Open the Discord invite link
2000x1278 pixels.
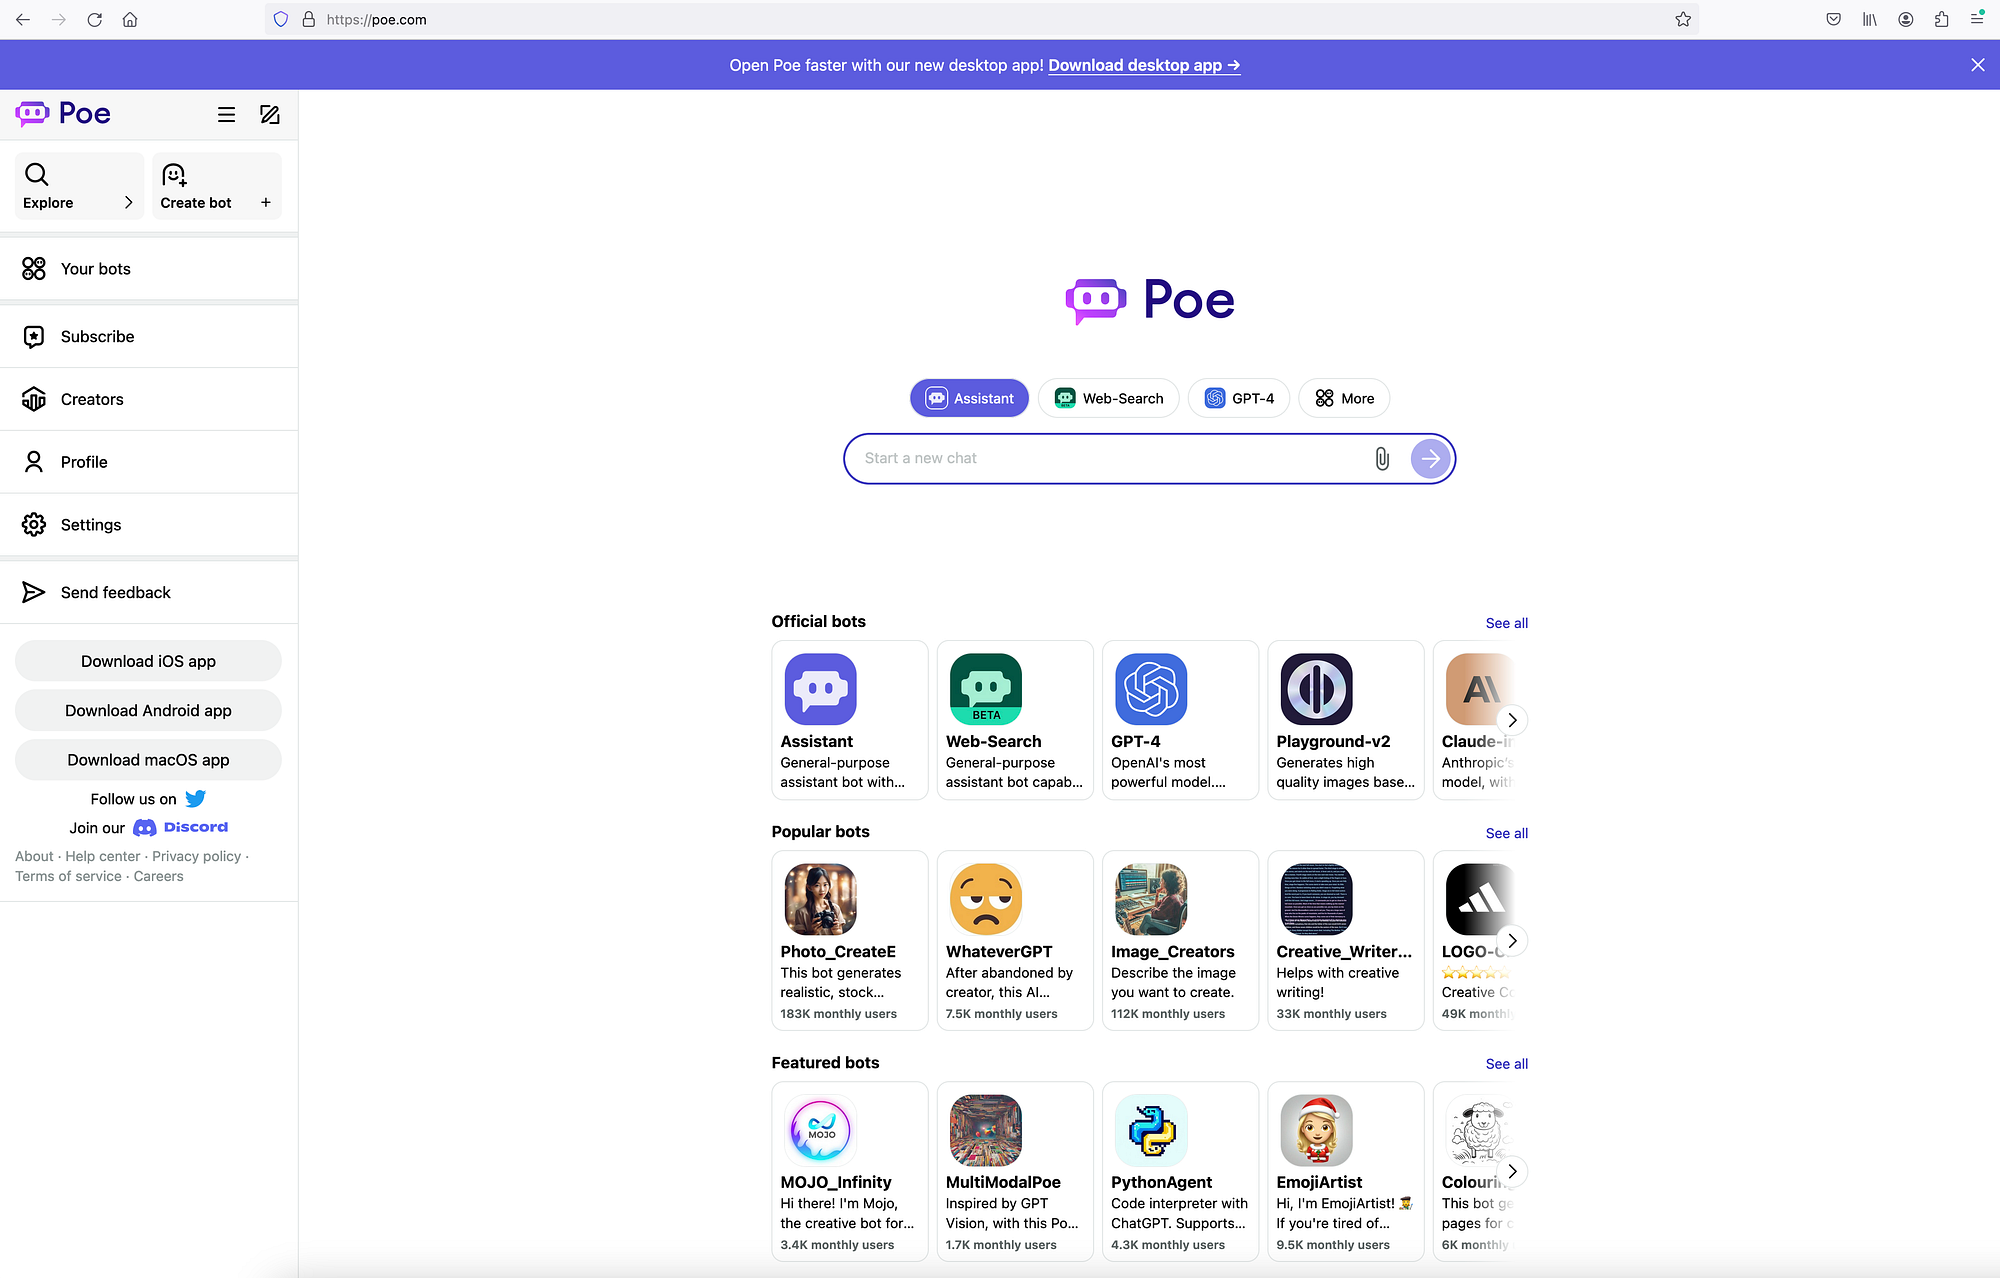181,828
